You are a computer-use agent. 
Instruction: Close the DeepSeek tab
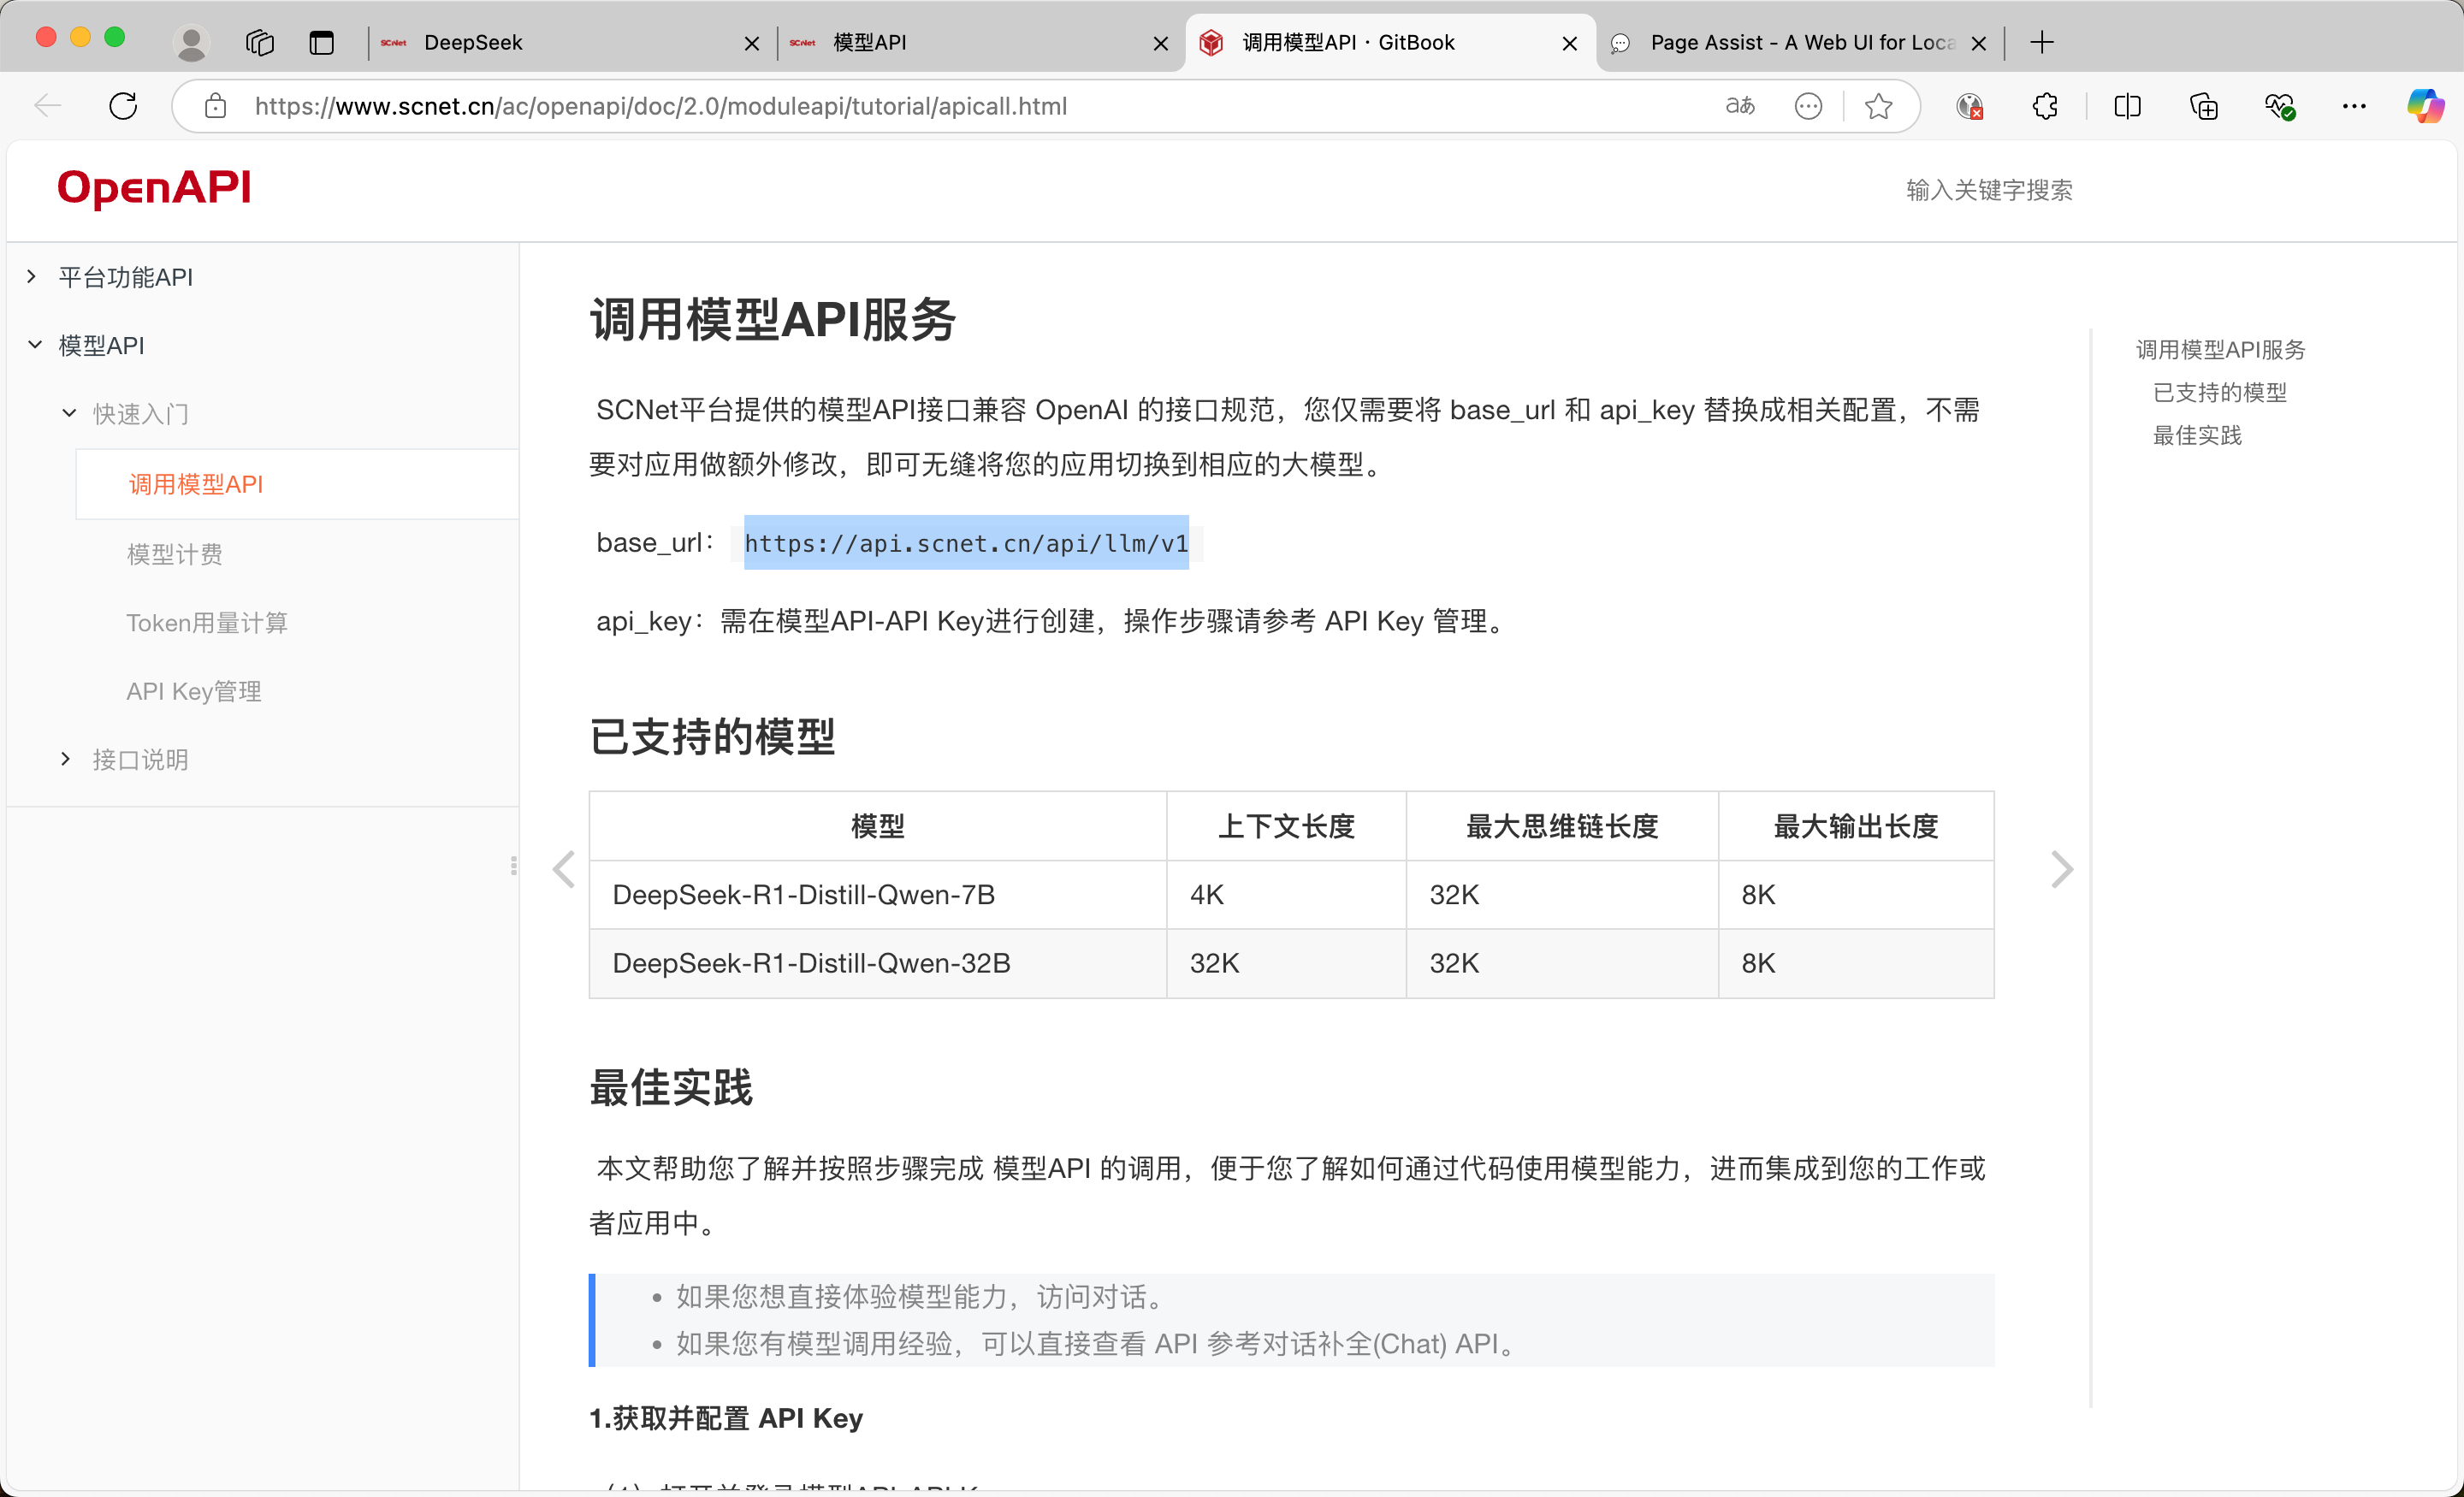tap(752, 43)
